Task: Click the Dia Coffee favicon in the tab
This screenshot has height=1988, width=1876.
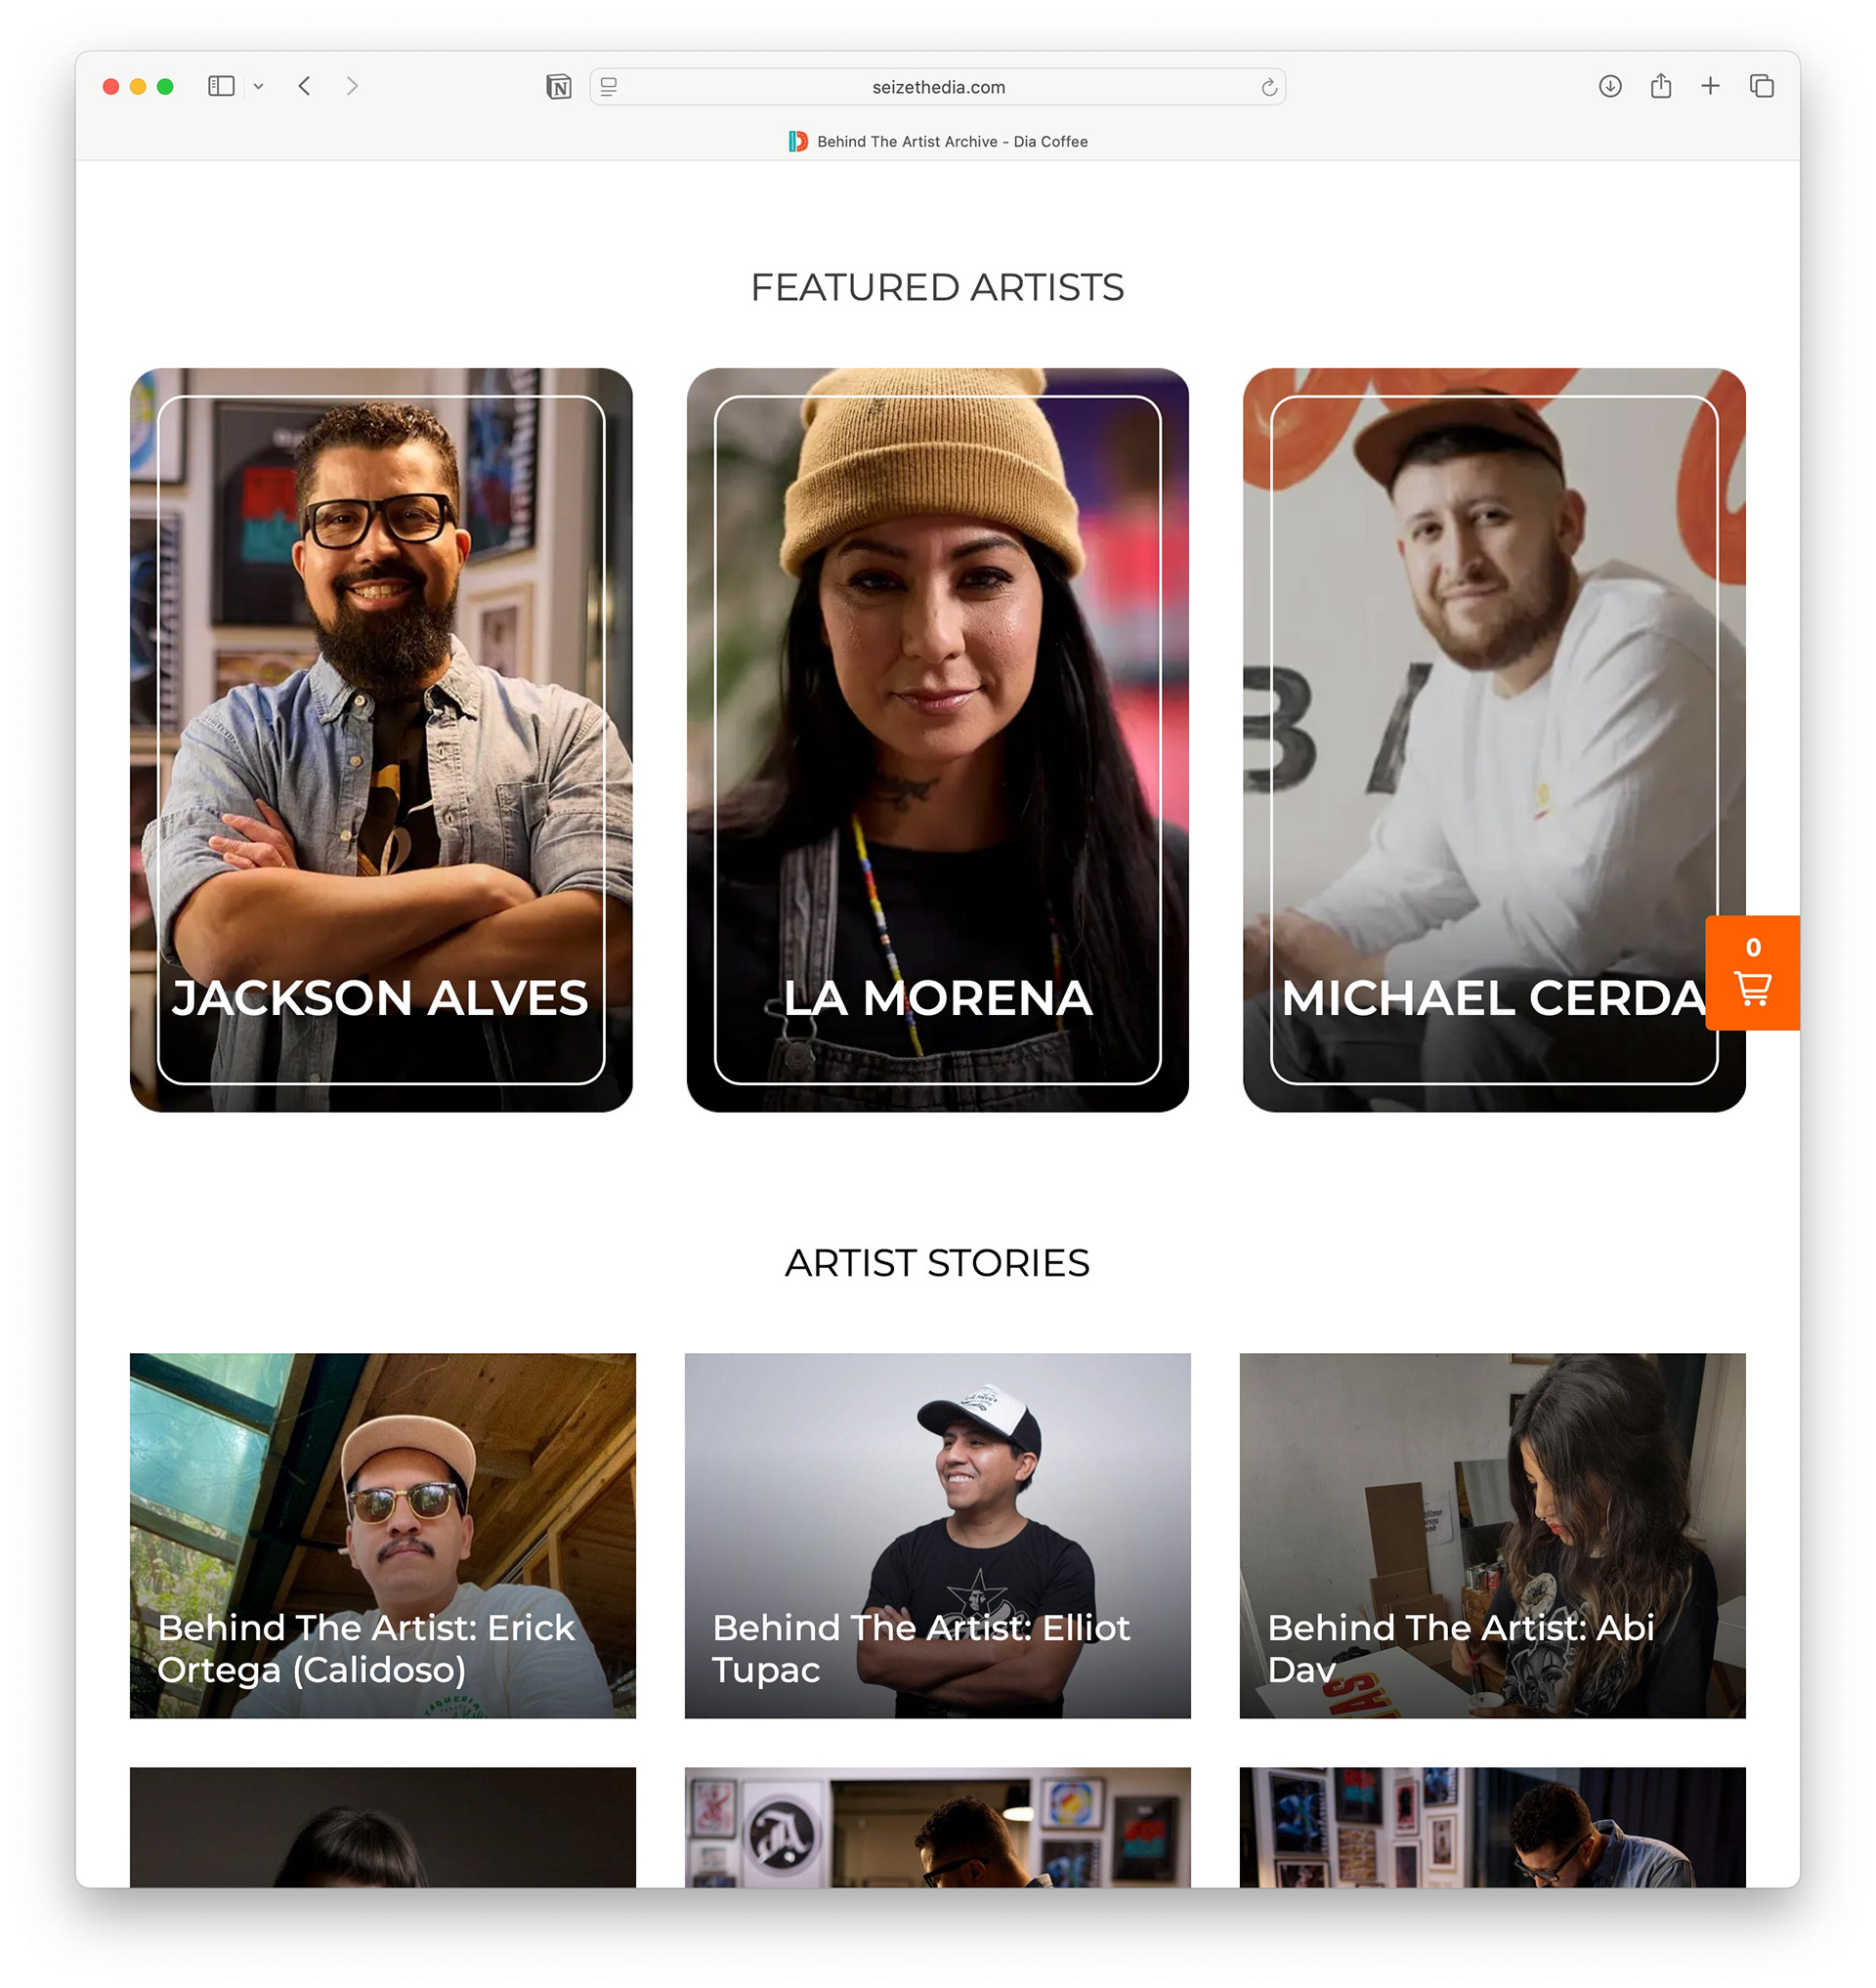Action: click(x=798, y=141)
